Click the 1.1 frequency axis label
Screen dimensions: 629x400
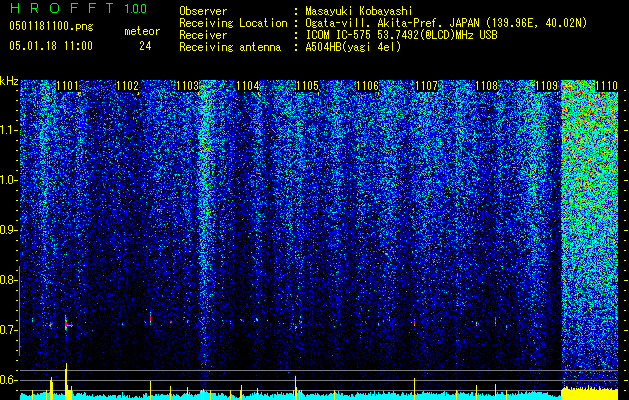click(9, 130)
